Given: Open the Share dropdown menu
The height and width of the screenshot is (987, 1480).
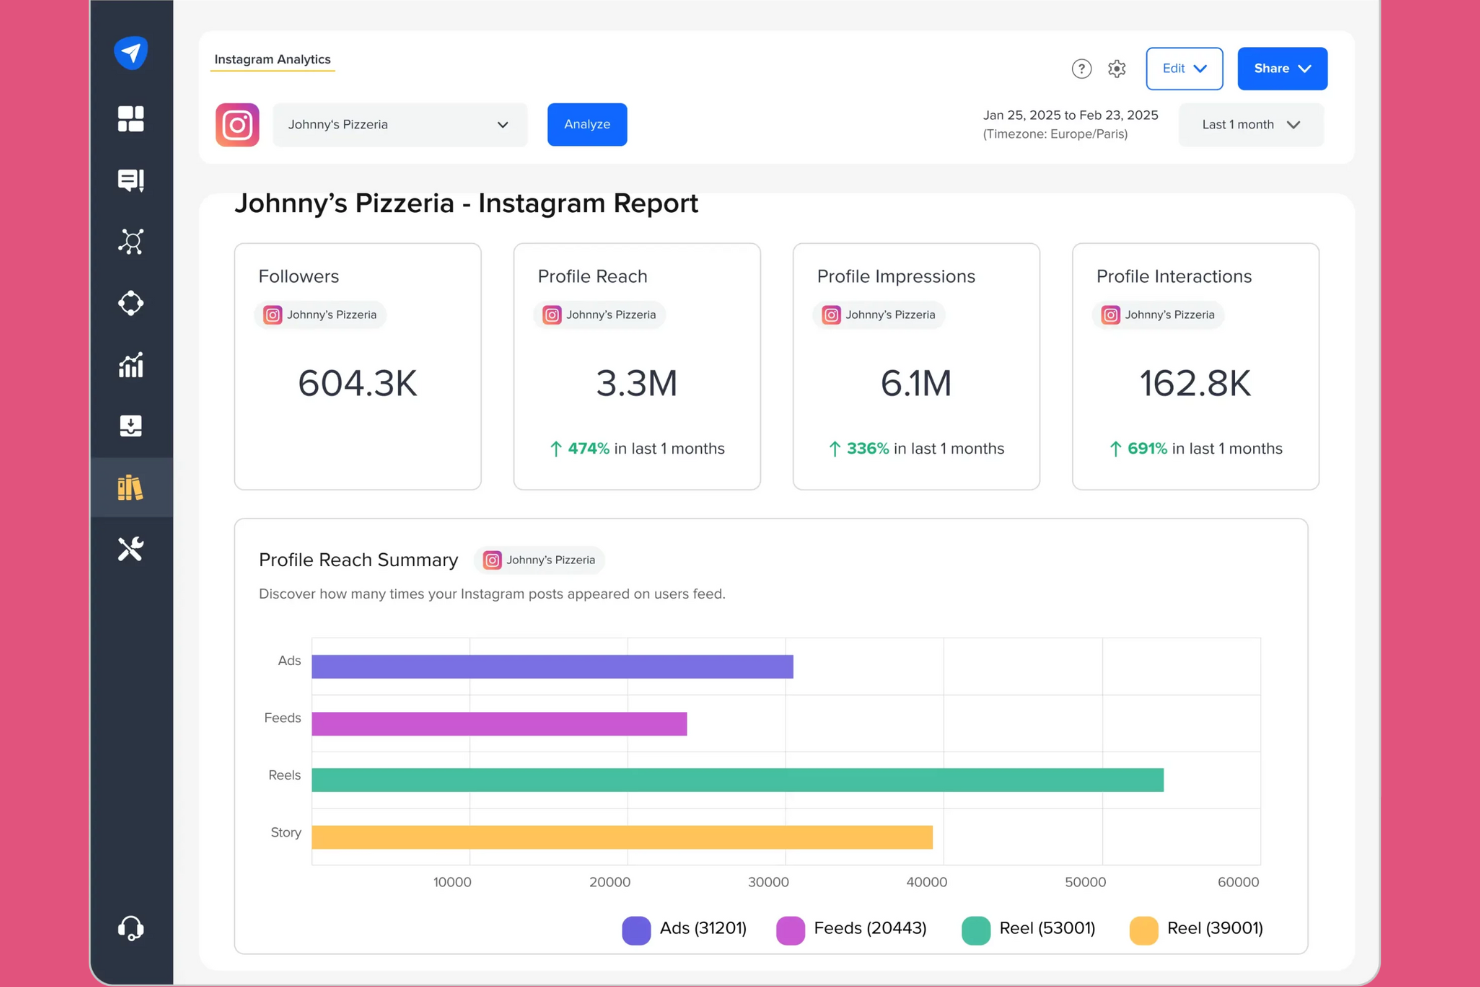Looking at the screenshot, I should point(1282,68).
